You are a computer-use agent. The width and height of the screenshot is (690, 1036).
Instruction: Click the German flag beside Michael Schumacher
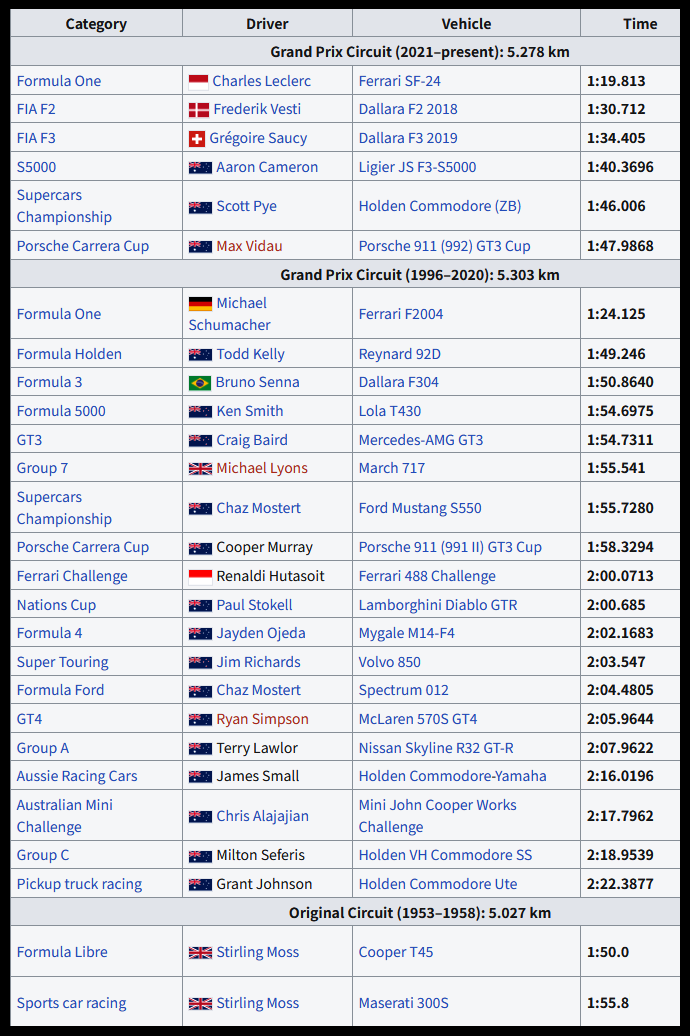pyautogui.click(x=200, y=304)
